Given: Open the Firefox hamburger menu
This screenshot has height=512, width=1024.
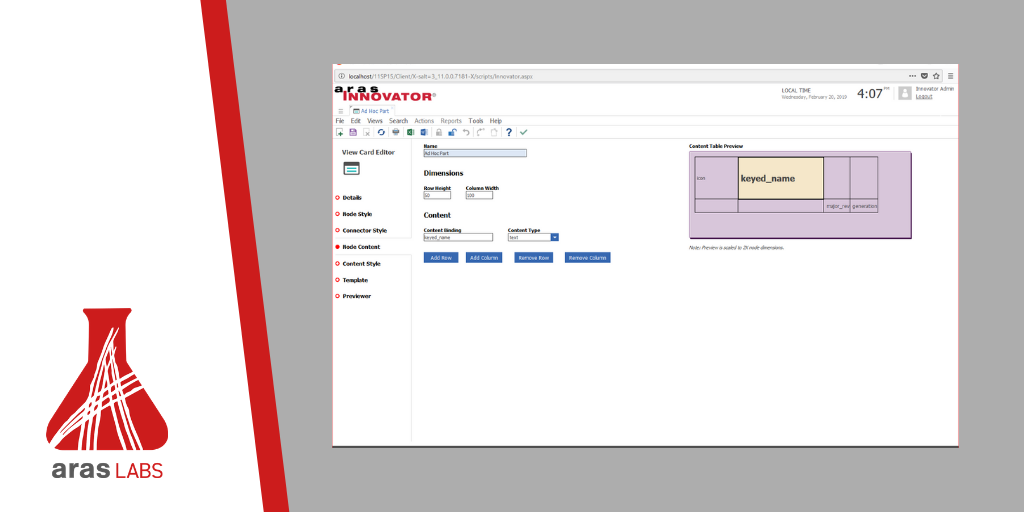Looking at the screenshot, I should coord(950,75).
